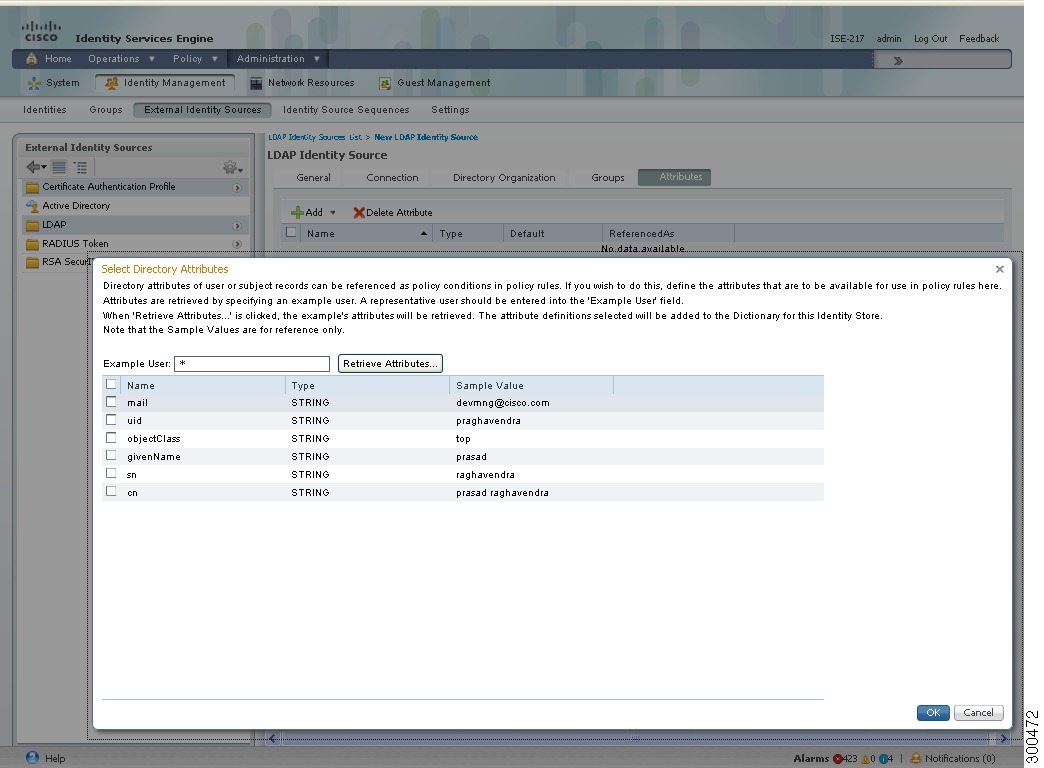Open the Administration dropdown menu

coord(278,59)
